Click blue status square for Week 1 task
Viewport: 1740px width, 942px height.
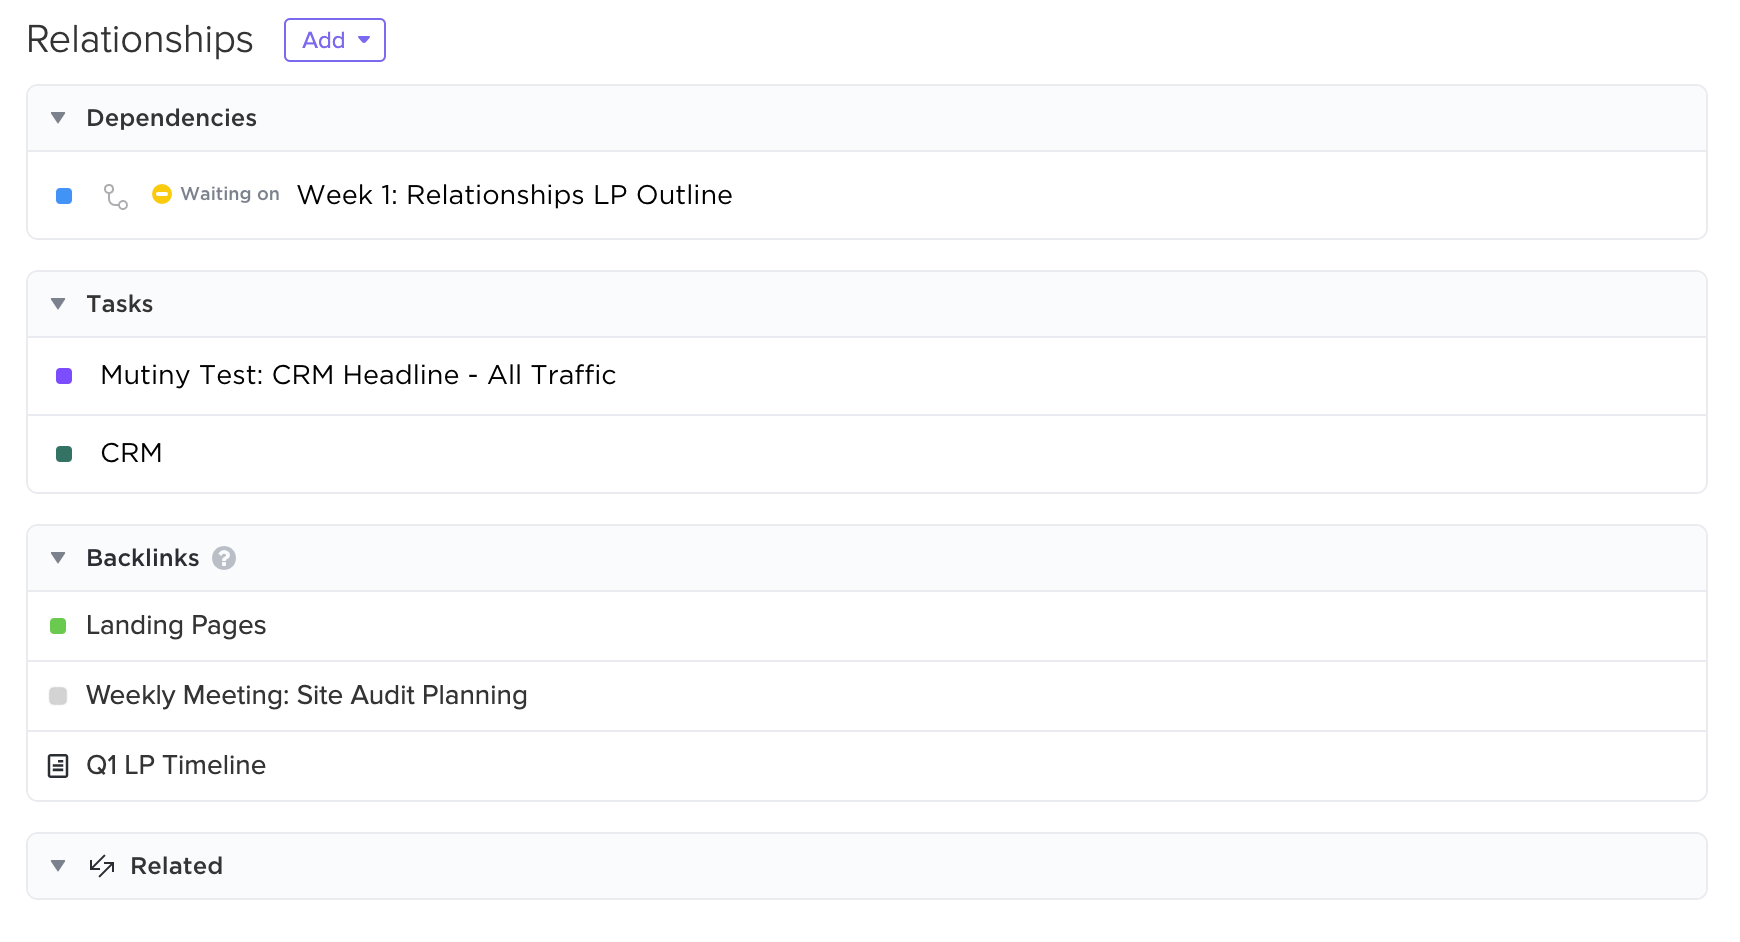(x=64, y=196)
